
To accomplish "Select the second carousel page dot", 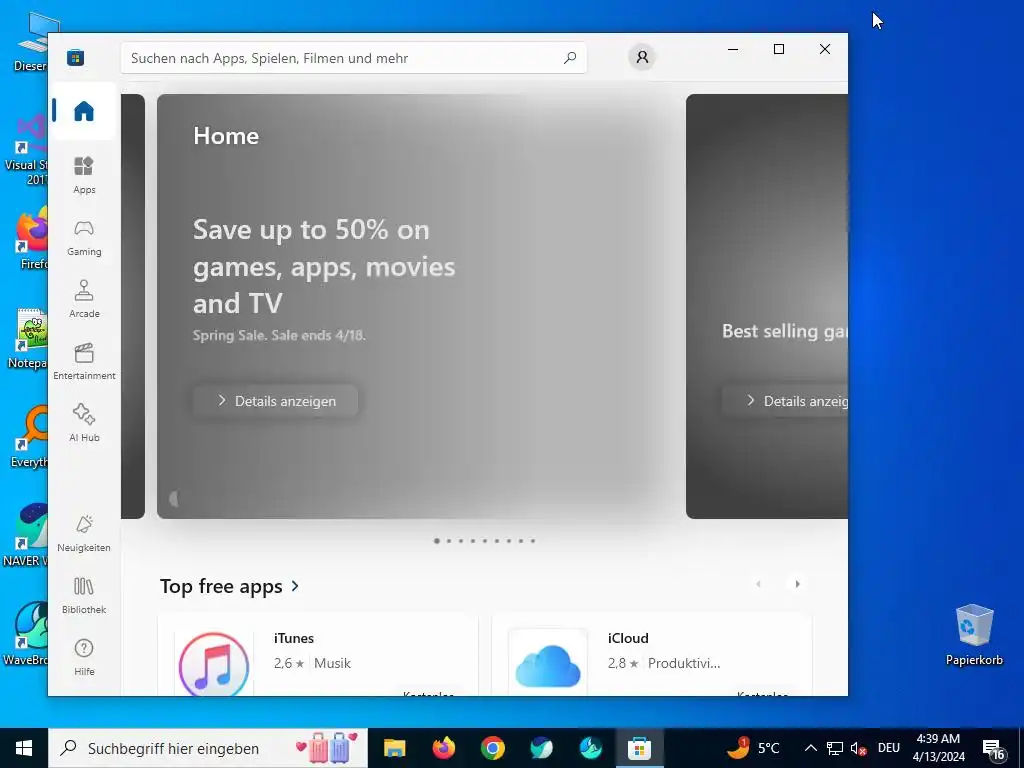I will 449,541.
